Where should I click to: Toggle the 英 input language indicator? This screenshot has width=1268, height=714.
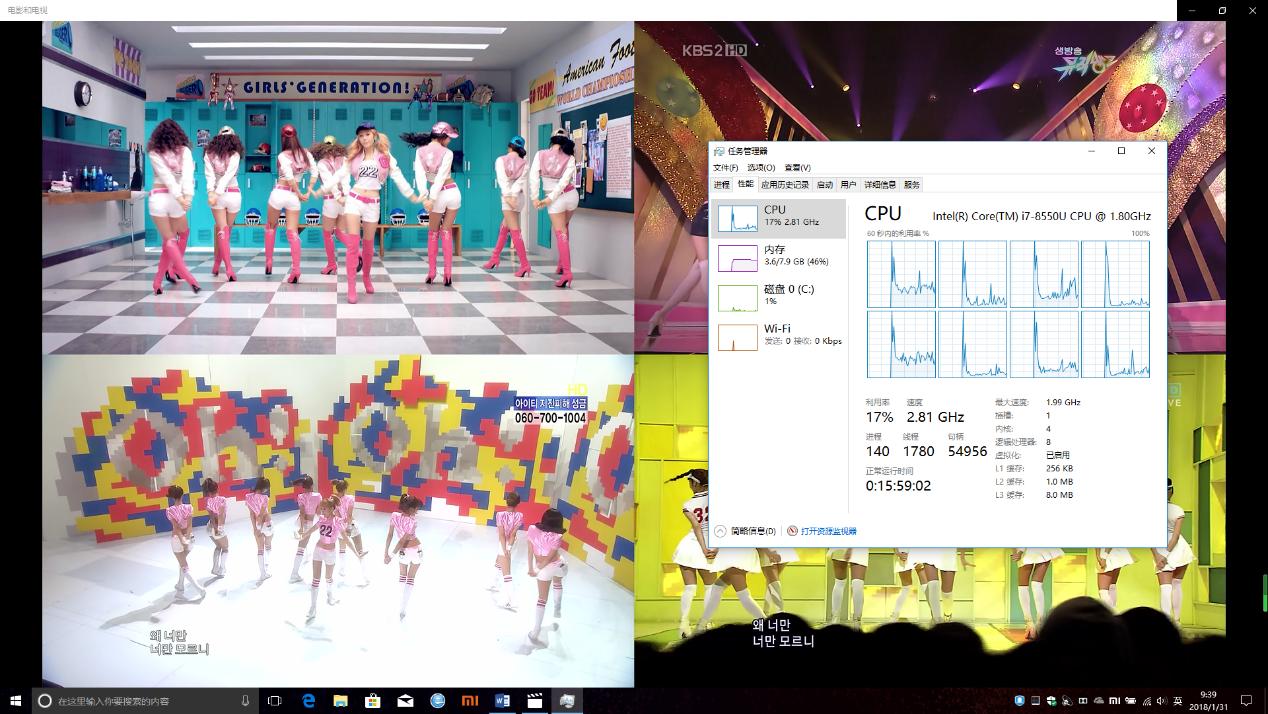coord(1176,701)
